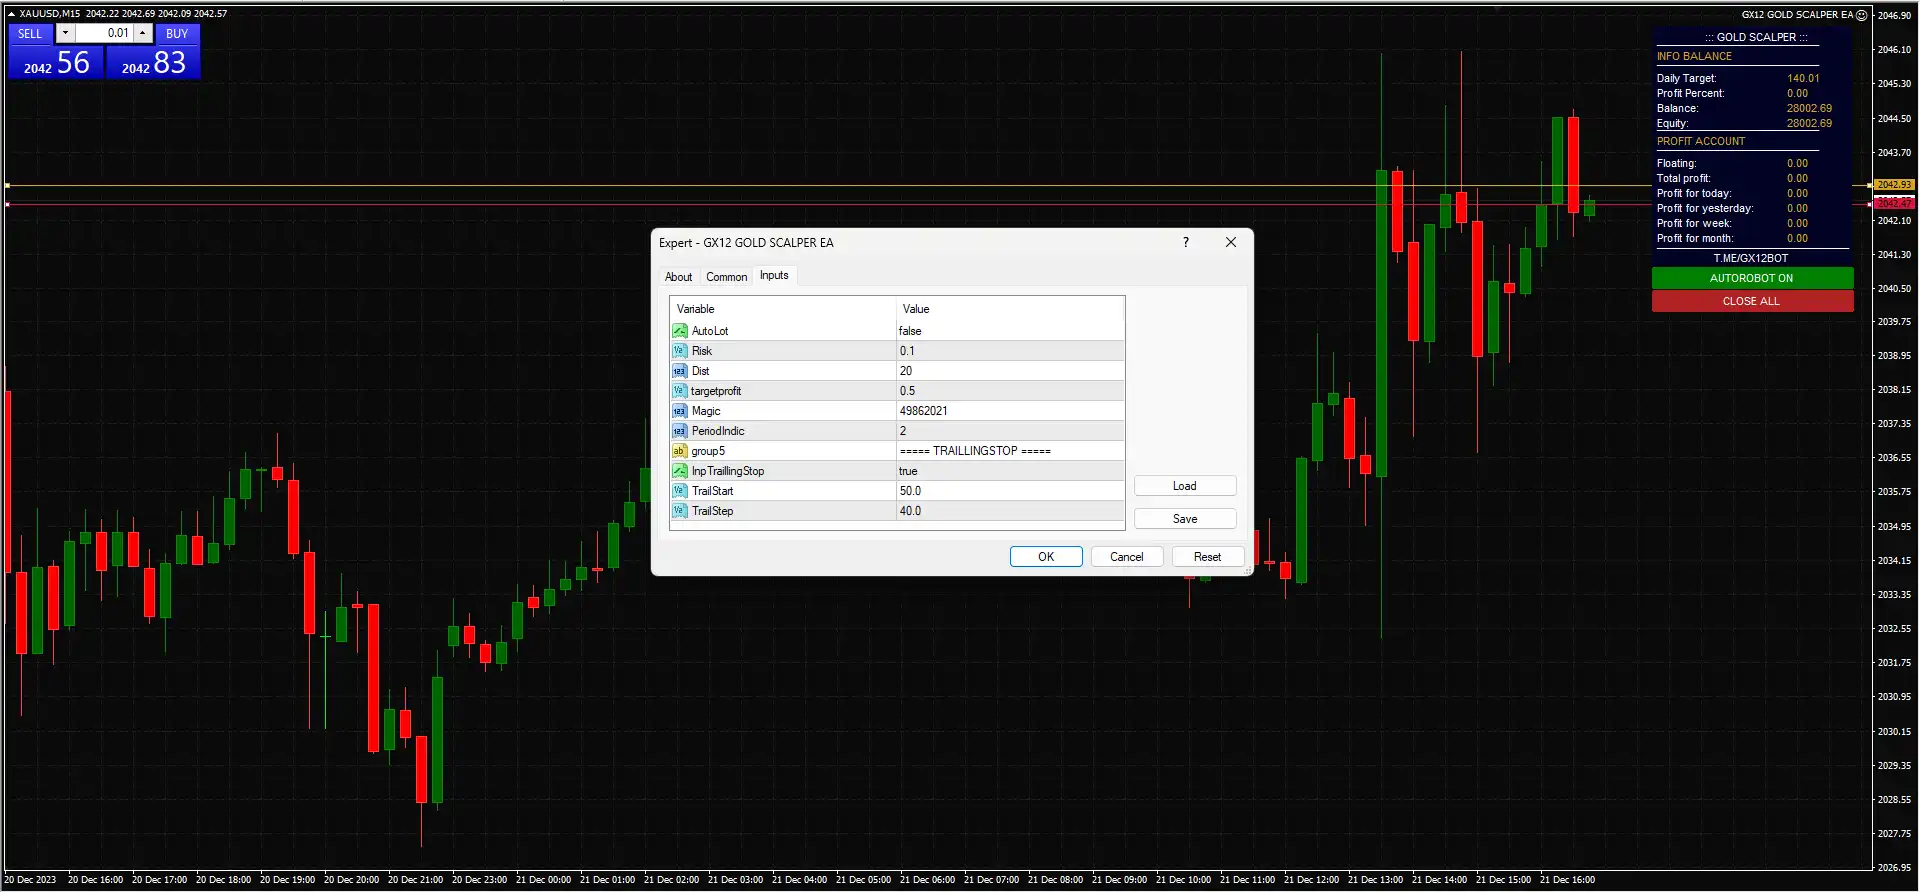Click the Daily Target value 140.01
This screenshot has height=892, width=1920.
[x=1803, y=78]
